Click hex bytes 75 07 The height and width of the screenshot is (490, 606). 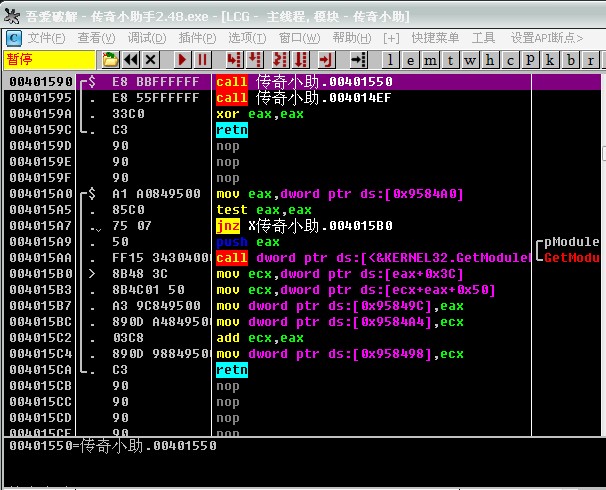pyautogui.click(x=132, y=226)
